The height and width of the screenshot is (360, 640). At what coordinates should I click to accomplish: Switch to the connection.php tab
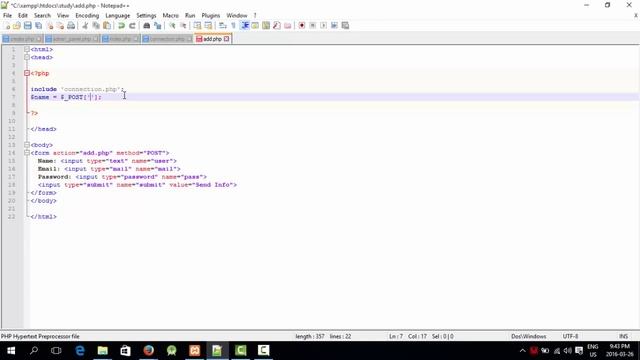pos(167,39)
